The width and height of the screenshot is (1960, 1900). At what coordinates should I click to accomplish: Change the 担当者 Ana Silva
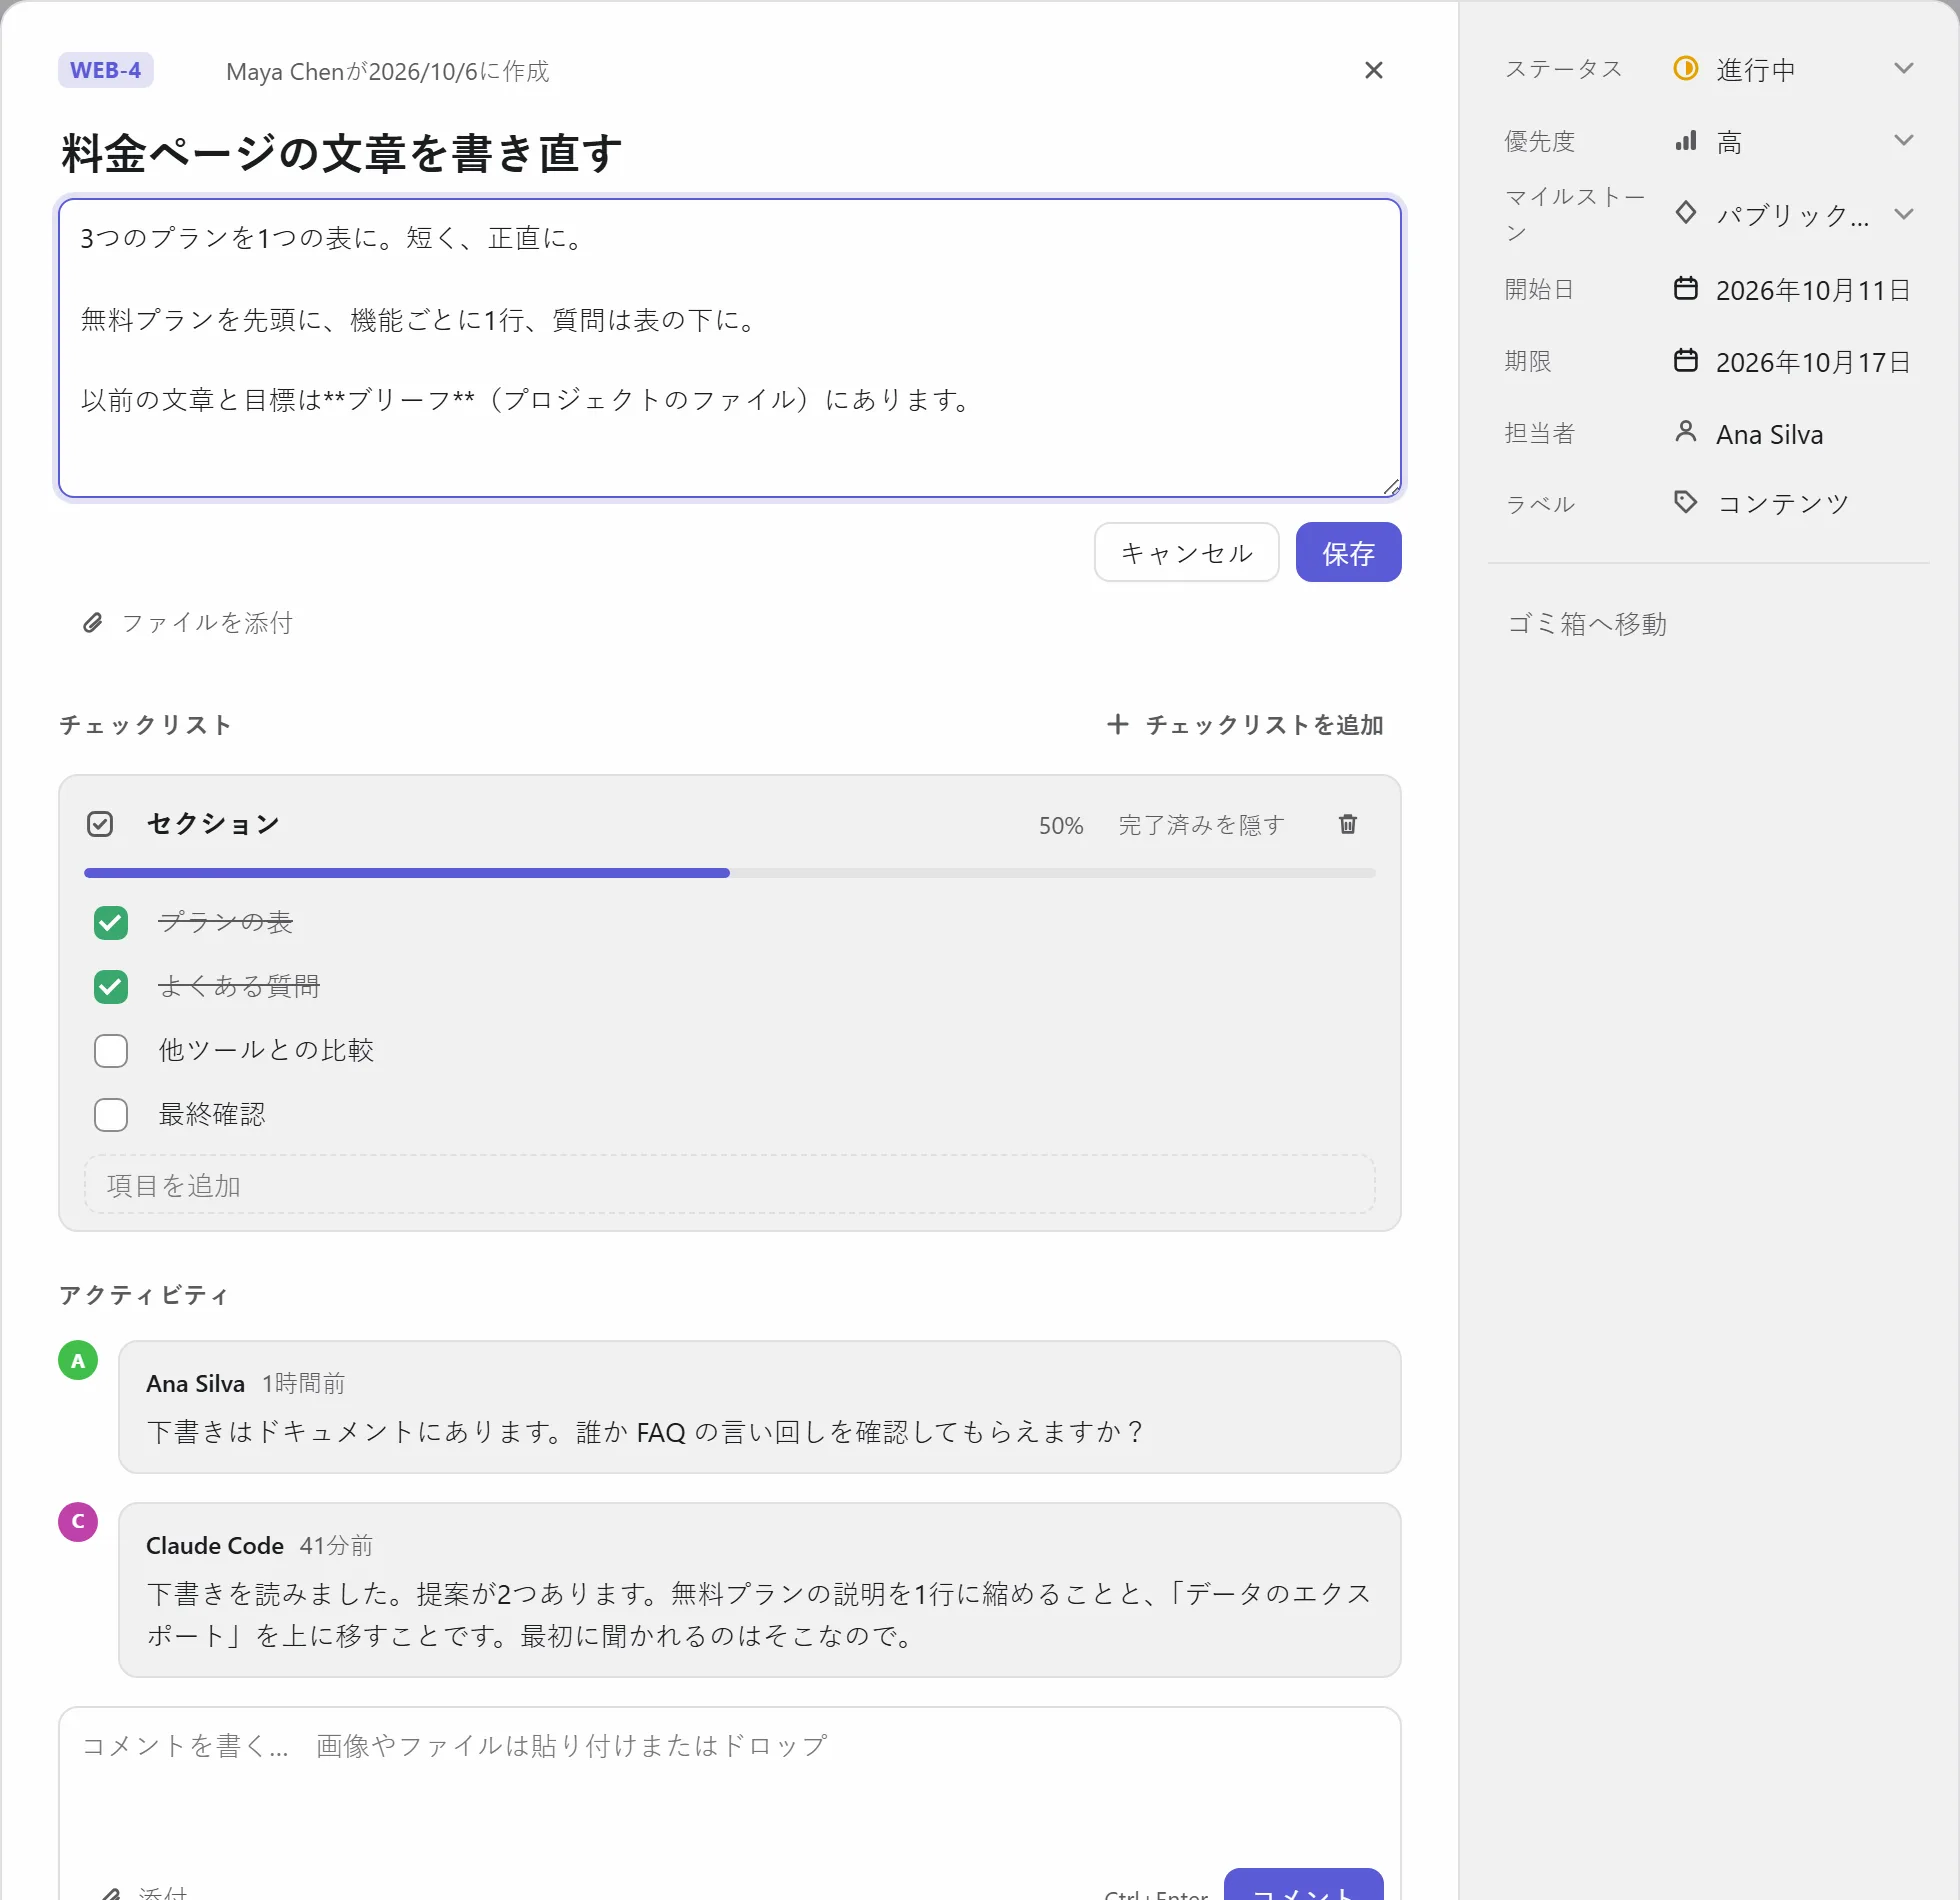(1769, 434)
